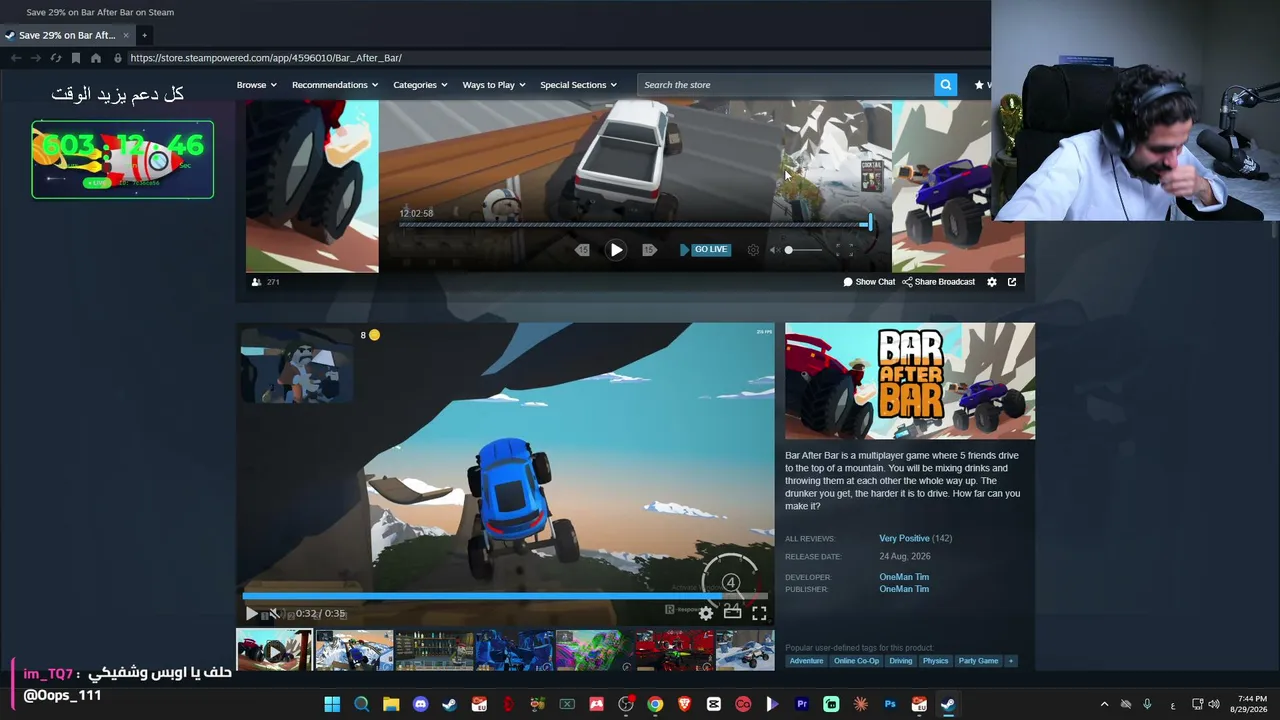This screenshot has height=720, width=1280.
Task: Open a new browser tab
Action: tap(144, 35)
